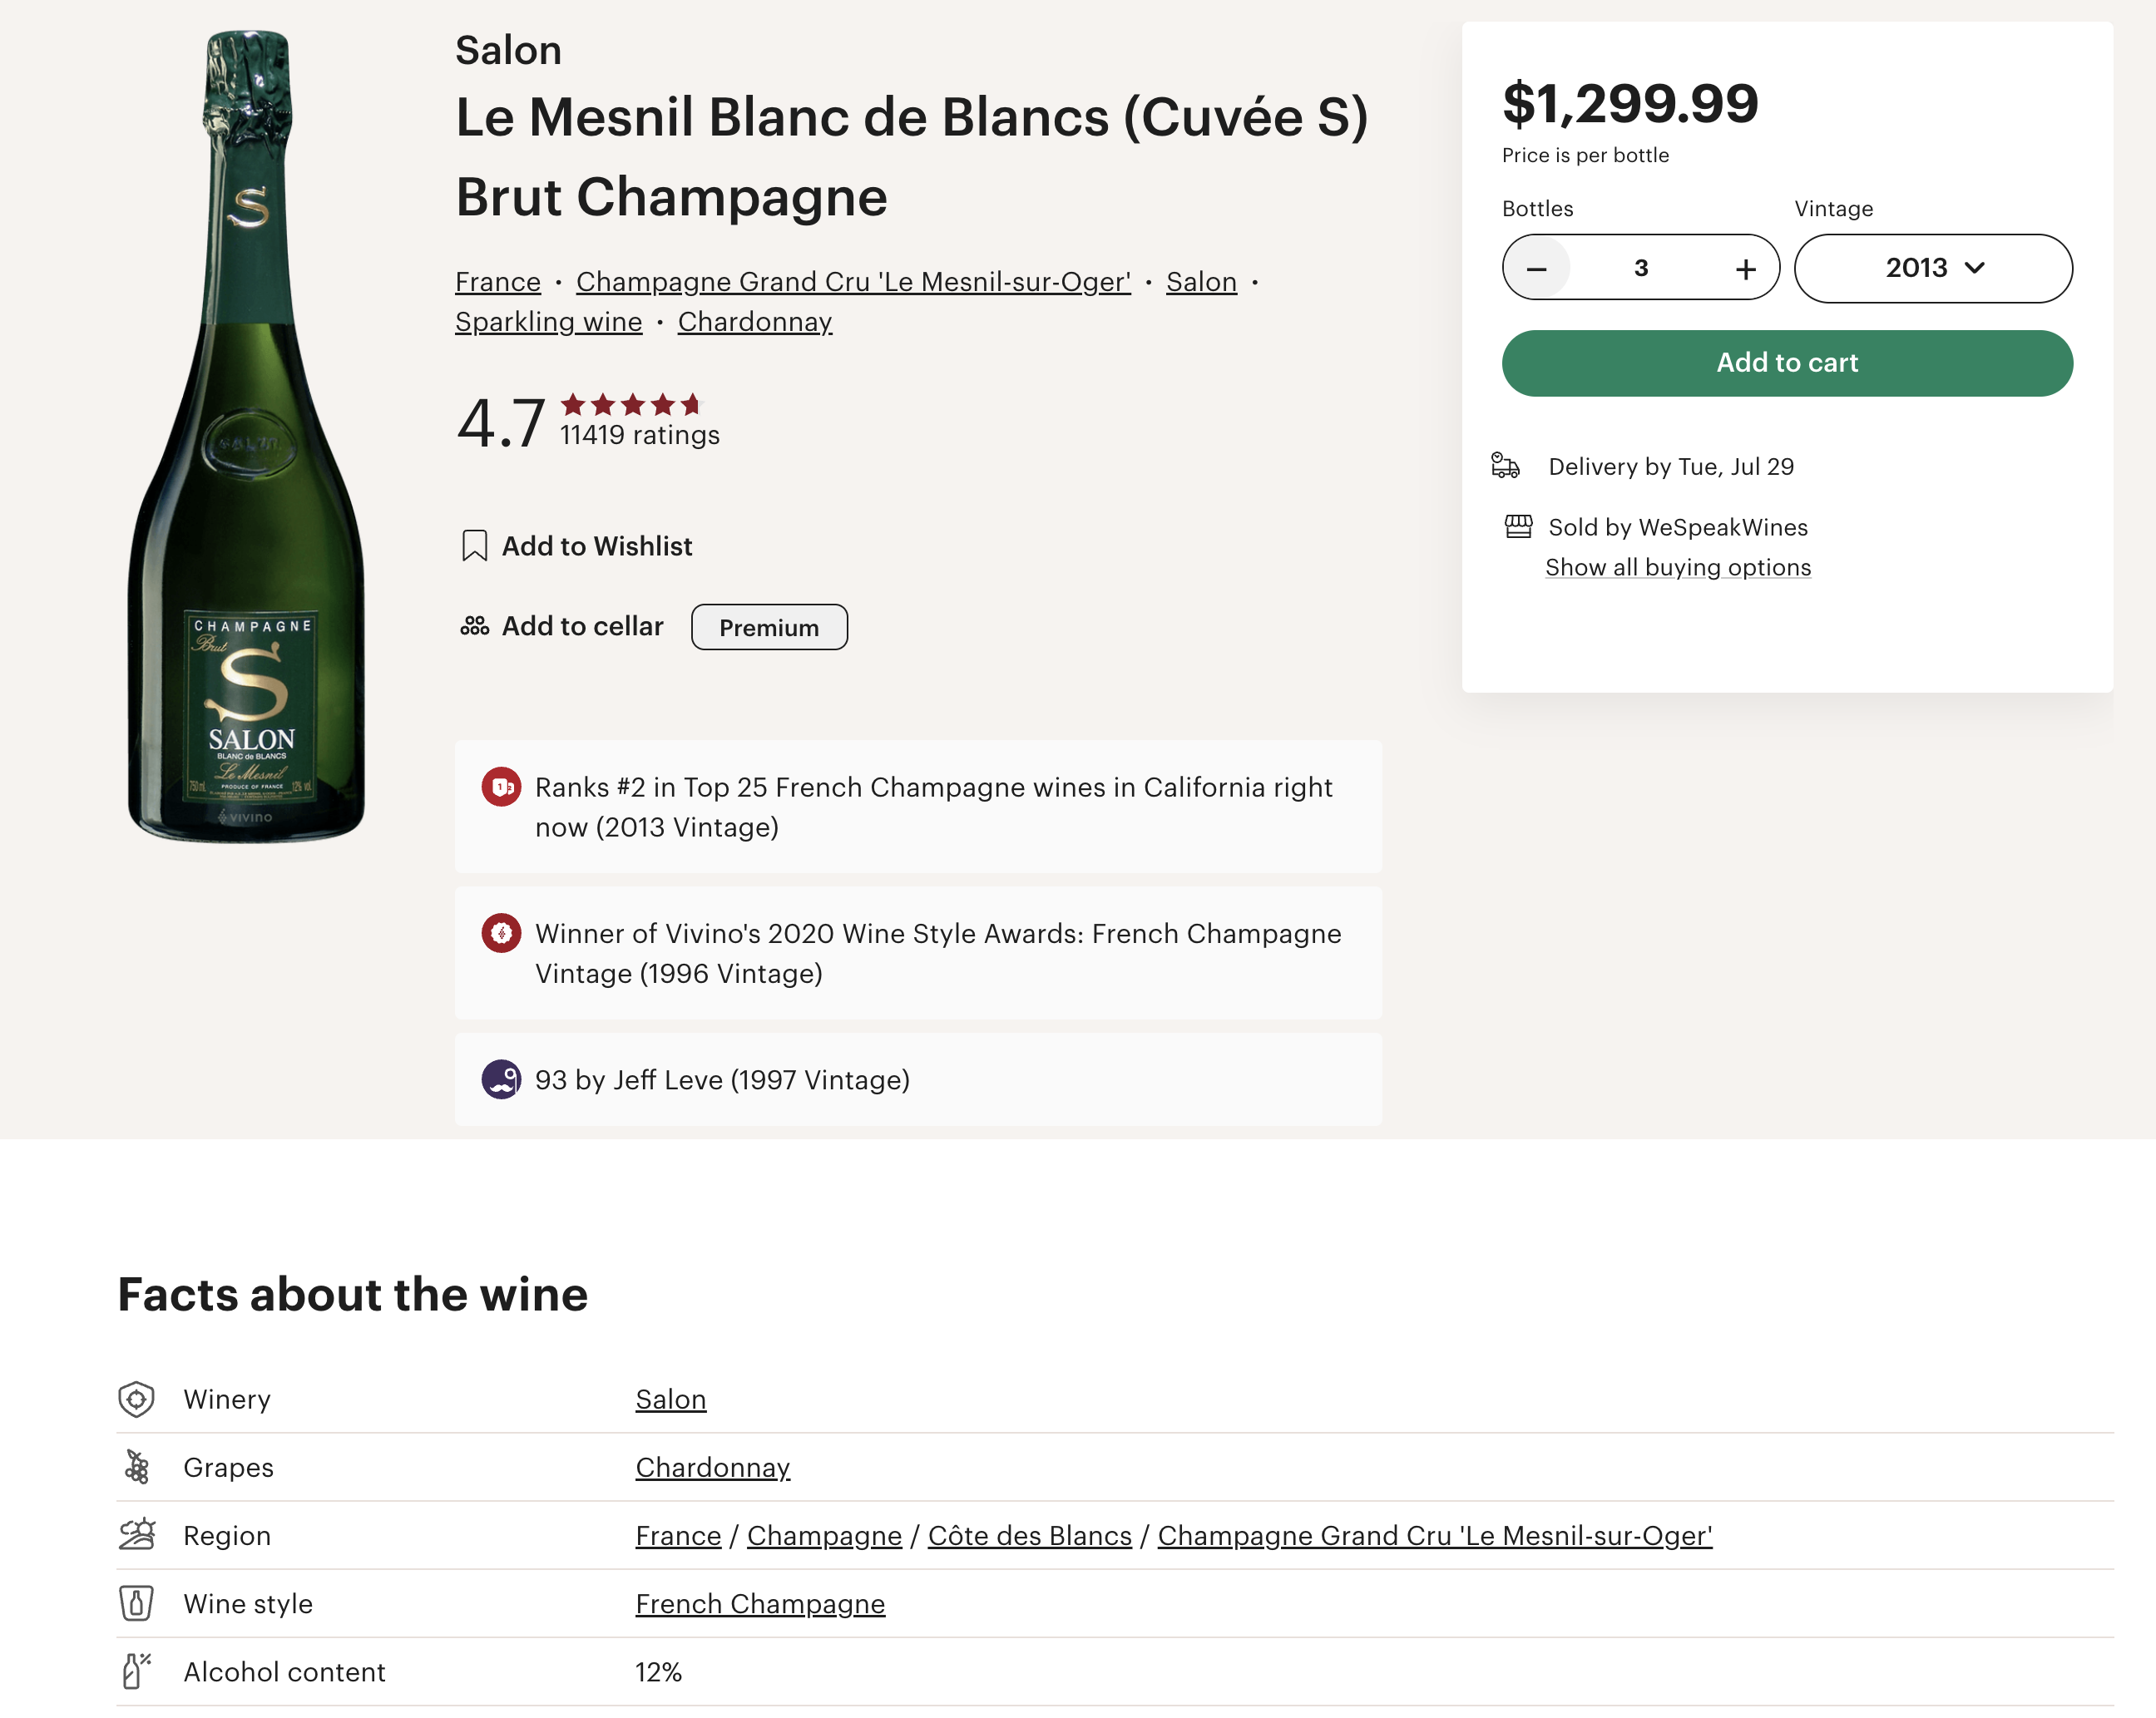Click the seller storefront icon
Screen dimensions: 2156x1718
[1518, 527]
